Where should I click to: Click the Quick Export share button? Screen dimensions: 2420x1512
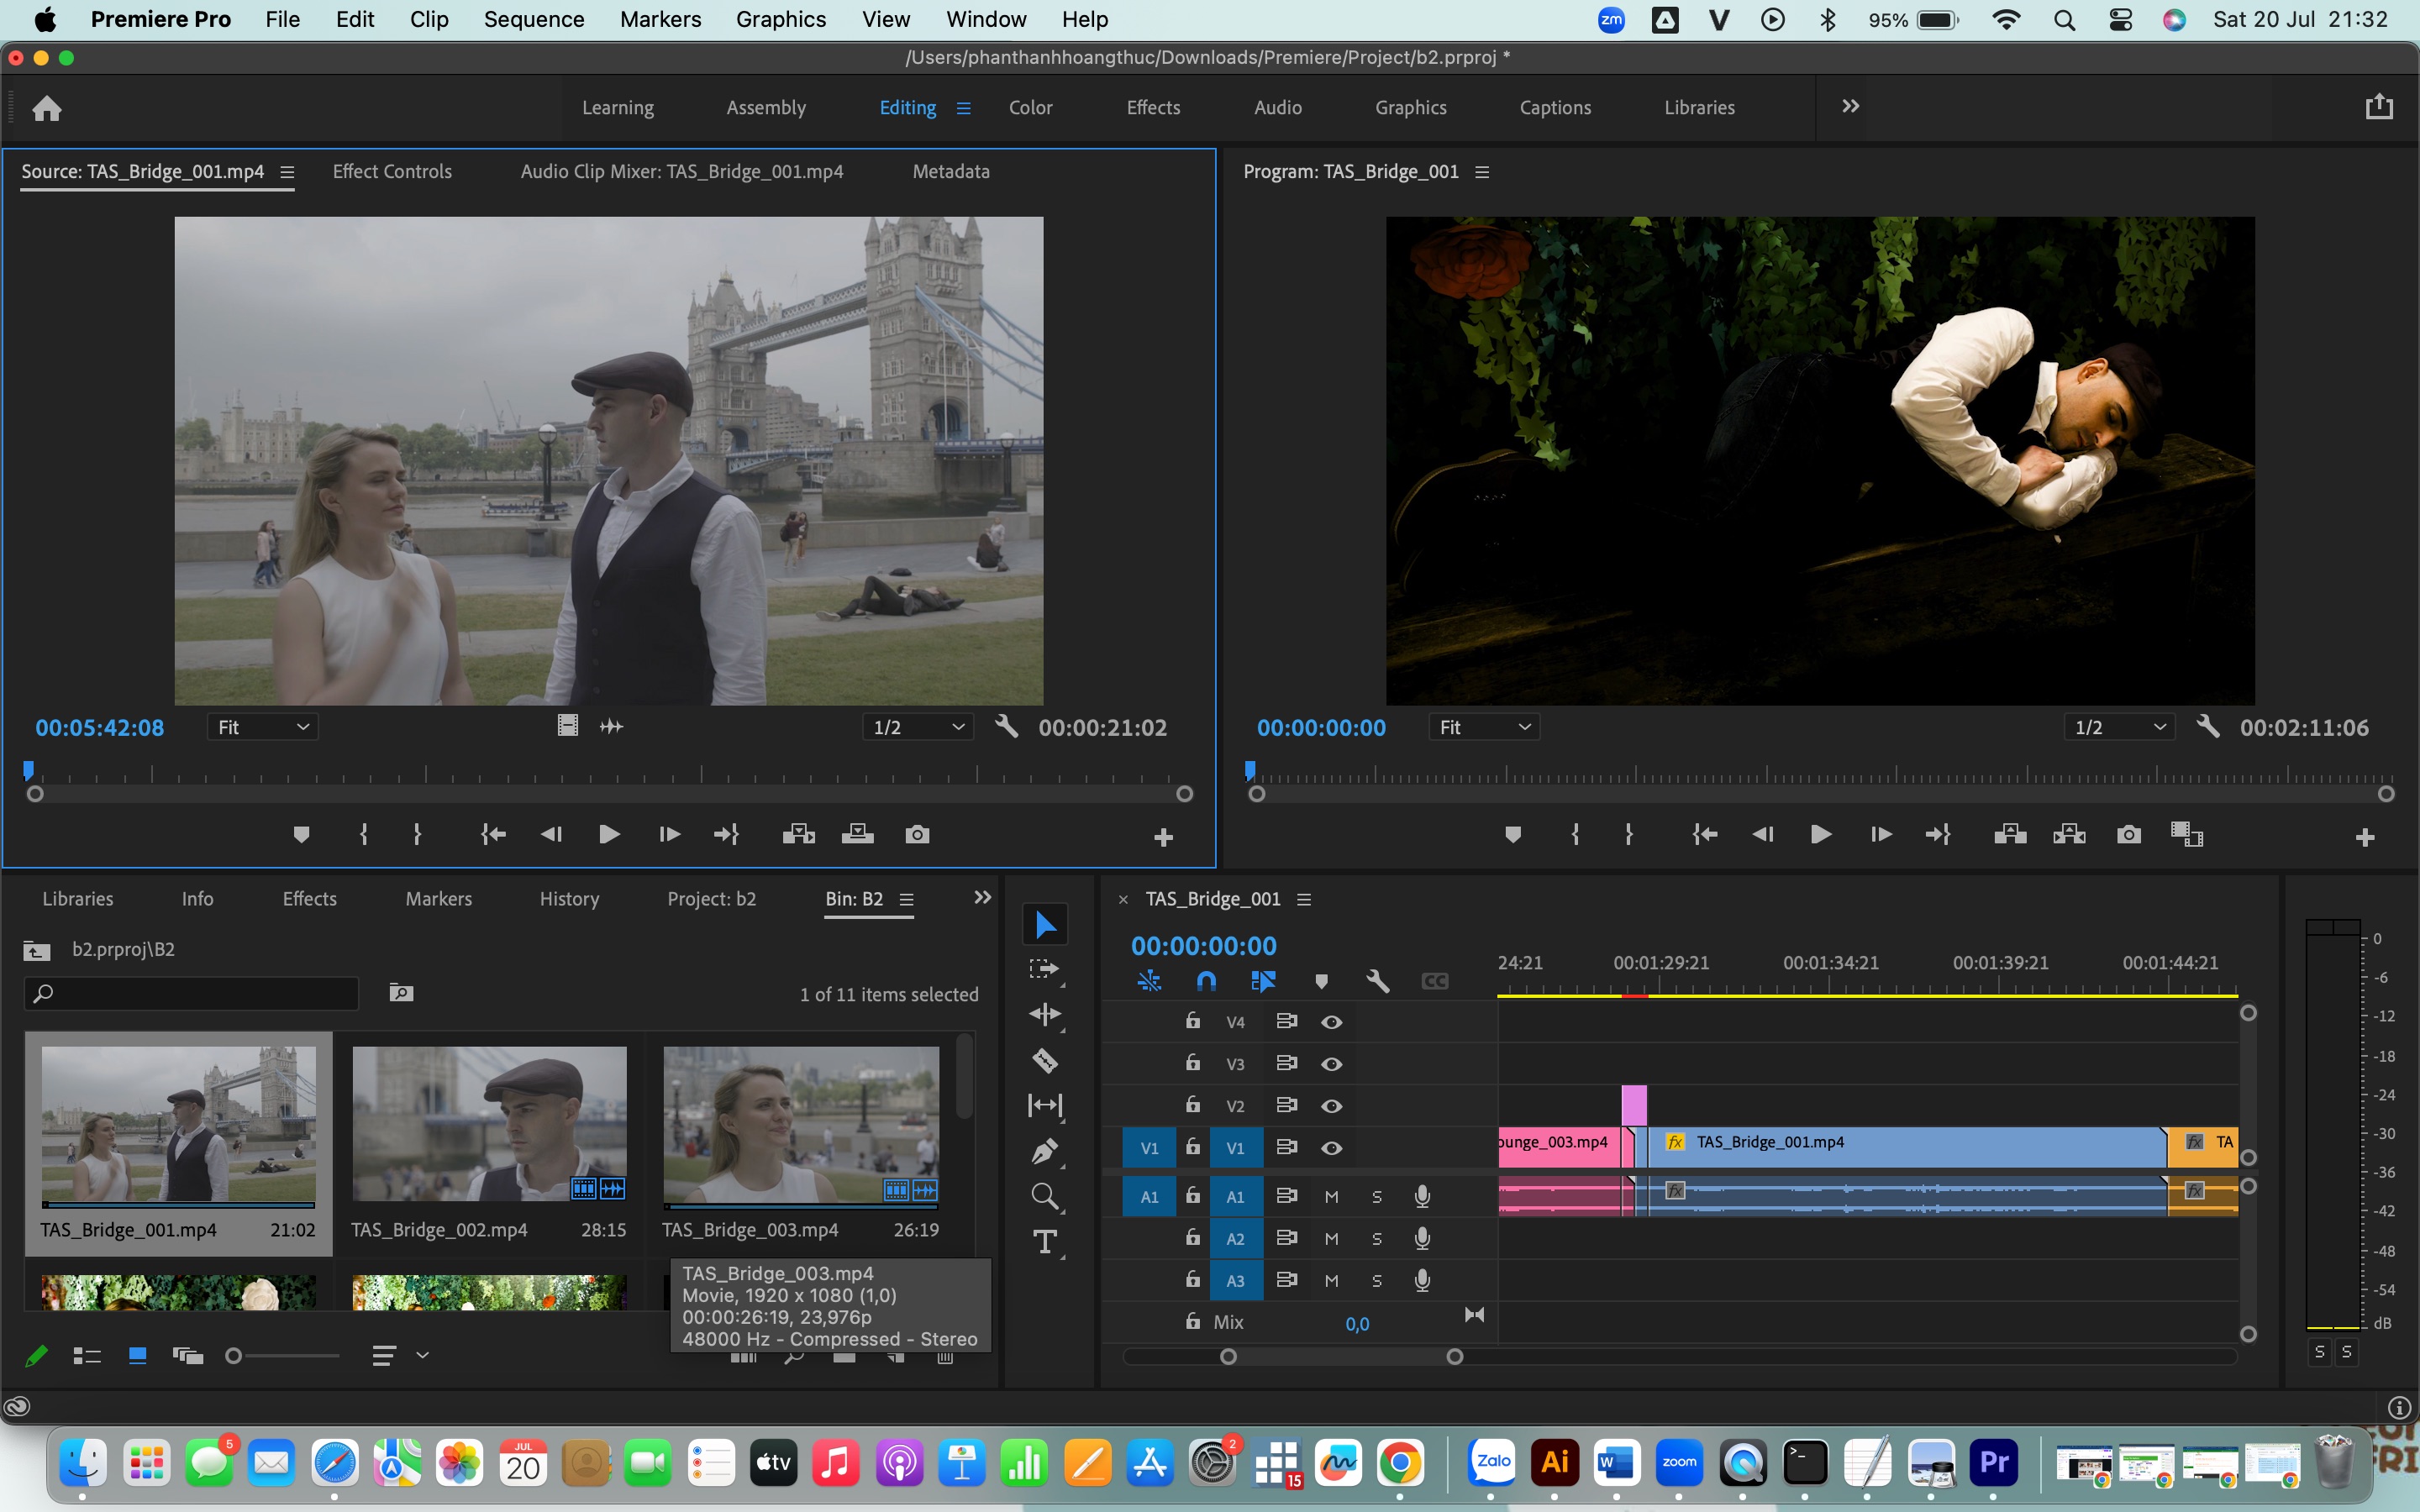(2379, 106)
